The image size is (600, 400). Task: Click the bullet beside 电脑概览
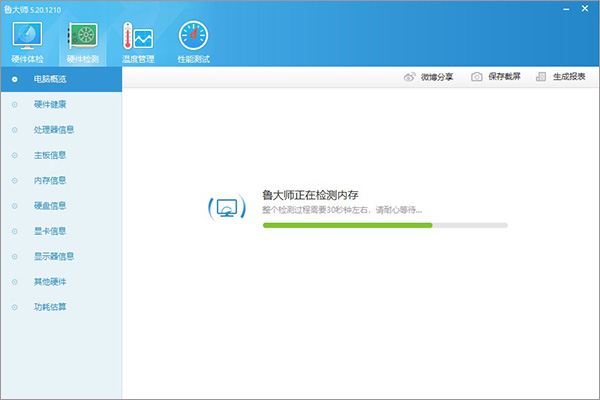15,80
